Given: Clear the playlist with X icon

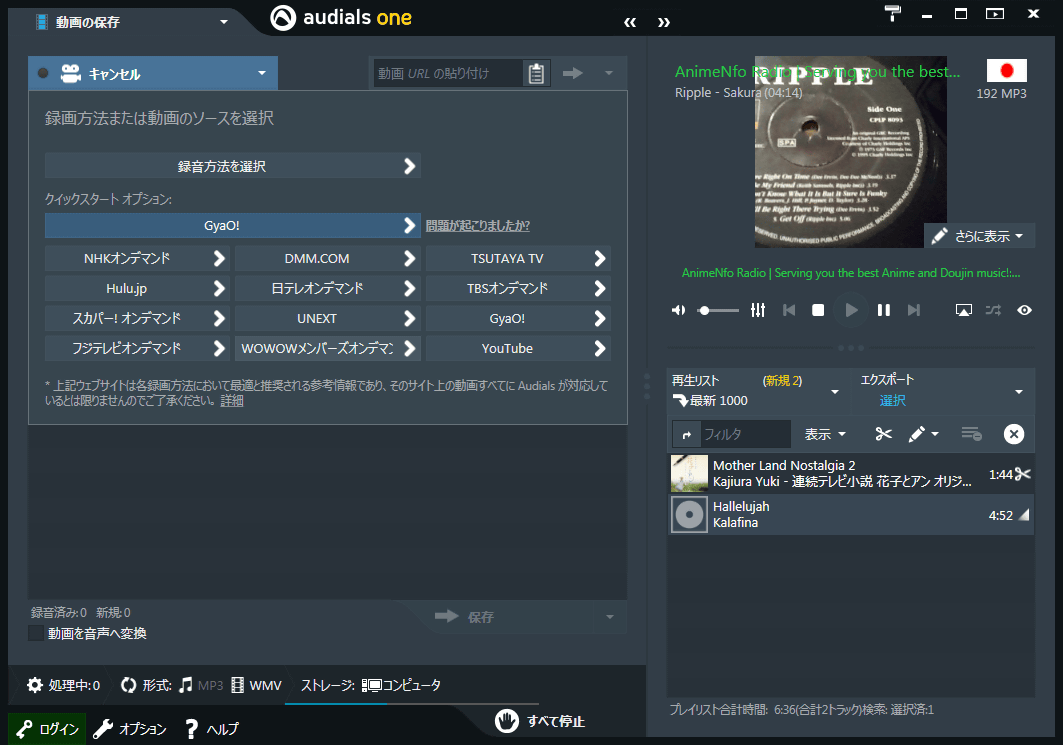Looking at the screenshot, I should [x=1014, y=434].
